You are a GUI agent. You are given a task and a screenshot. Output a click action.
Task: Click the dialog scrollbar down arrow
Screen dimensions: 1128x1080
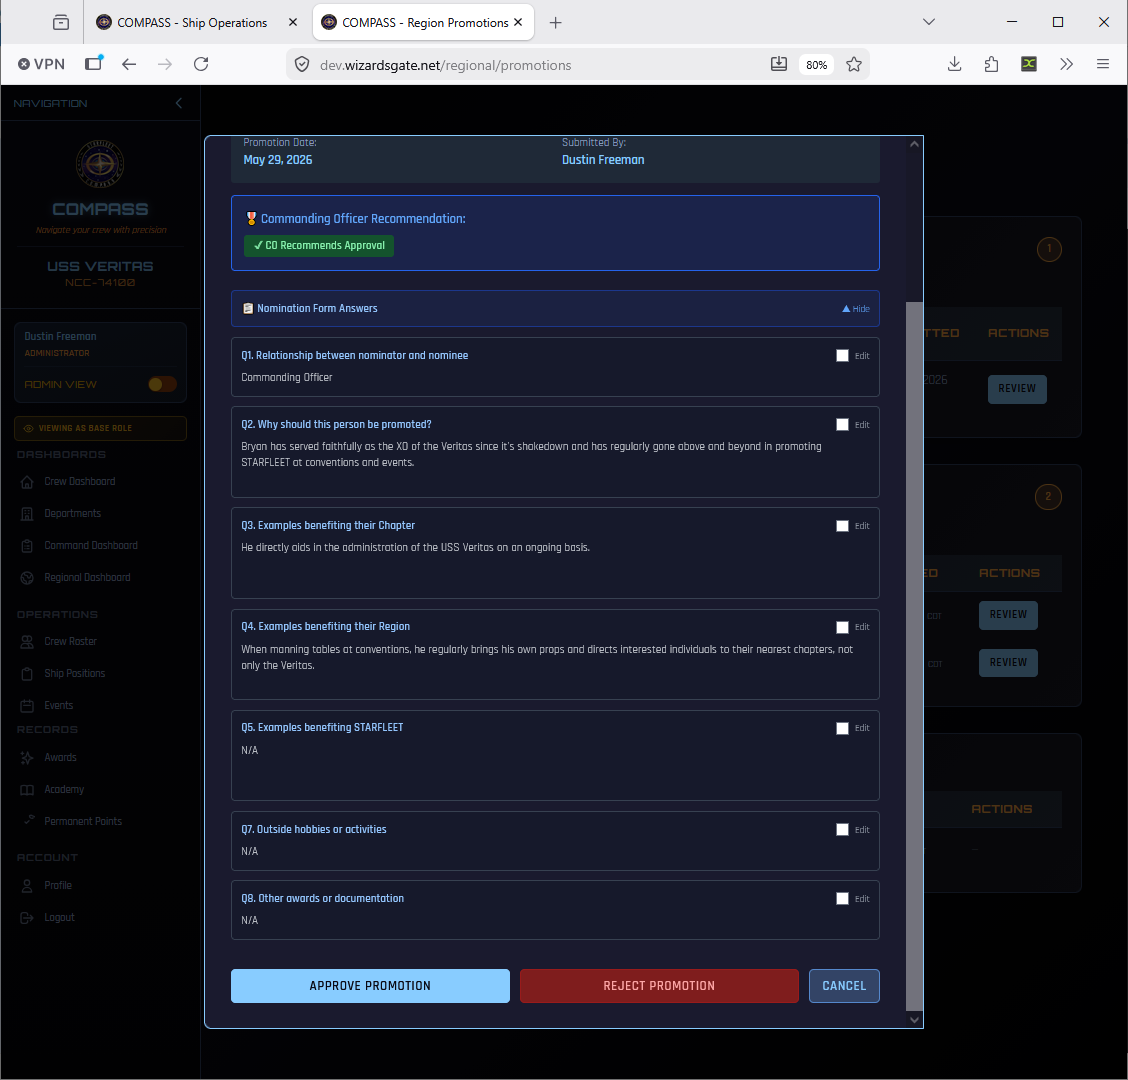pos(914,1020)
